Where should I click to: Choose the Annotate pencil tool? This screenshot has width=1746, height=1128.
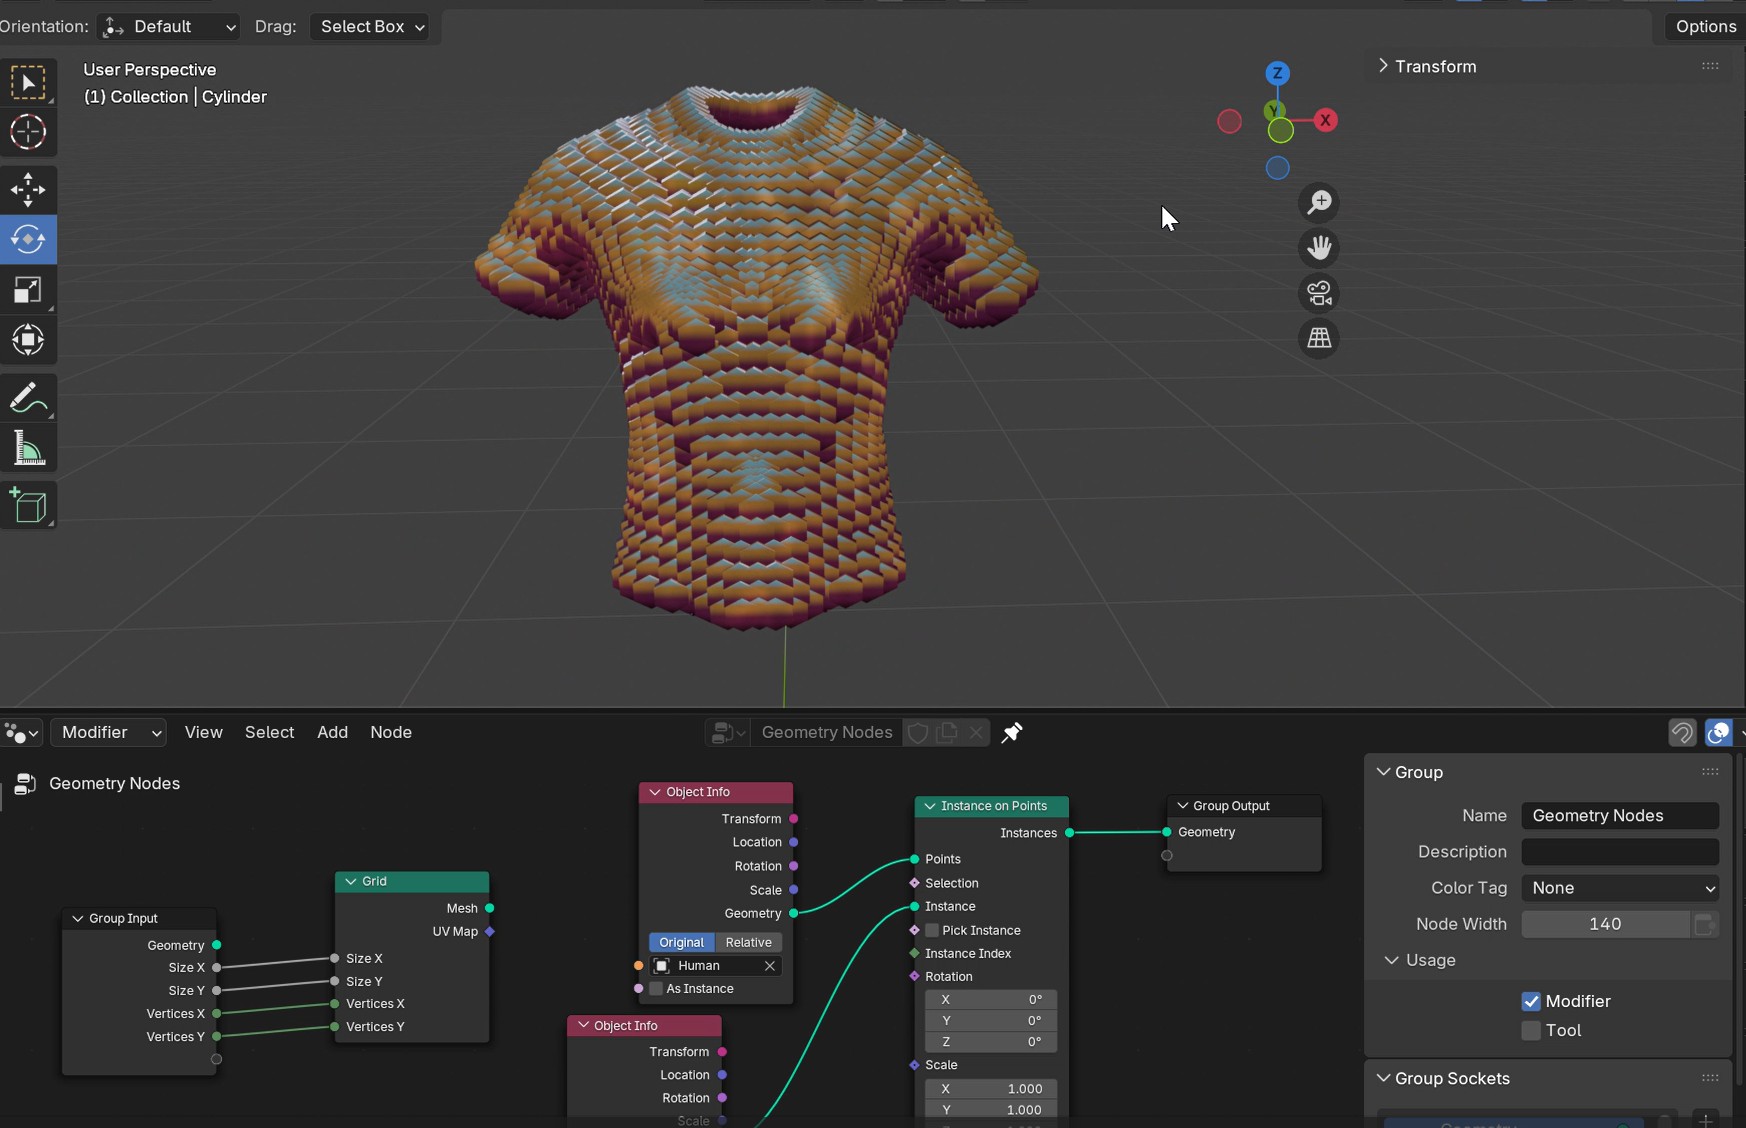click(28, 398)
